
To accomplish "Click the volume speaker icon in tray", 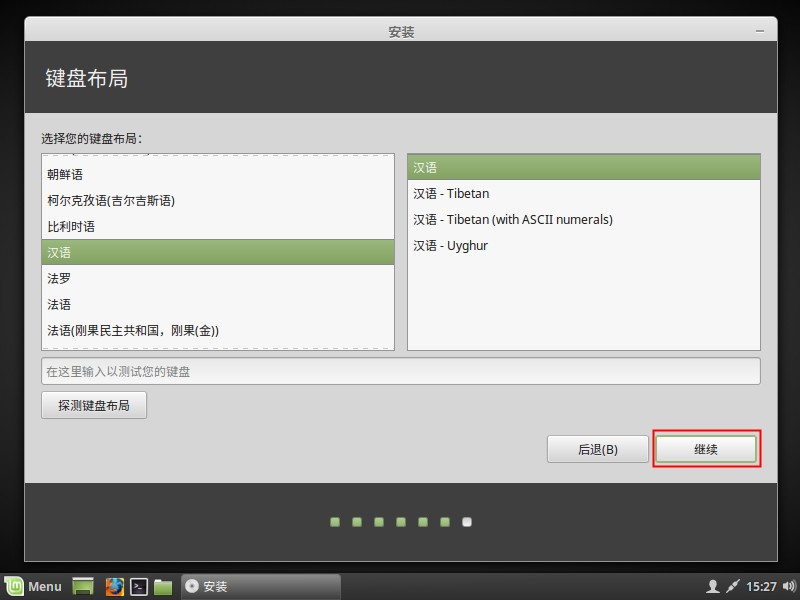I will coord(789,586).
